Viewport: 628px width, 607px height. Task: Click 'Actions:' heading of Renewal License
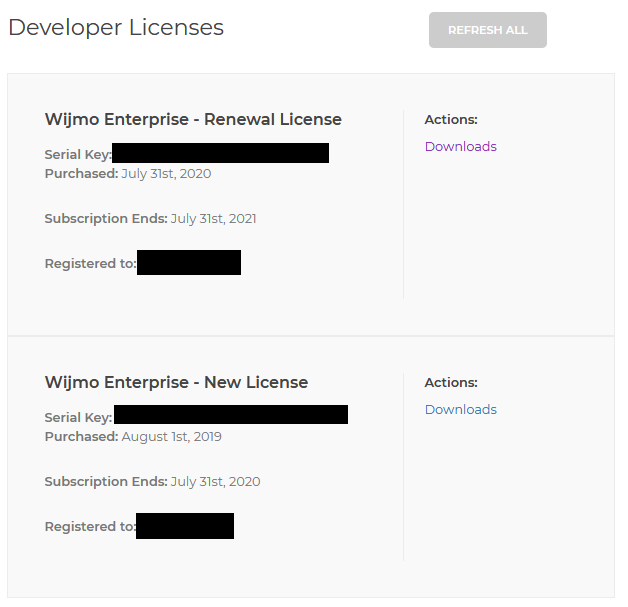[451, 120]
